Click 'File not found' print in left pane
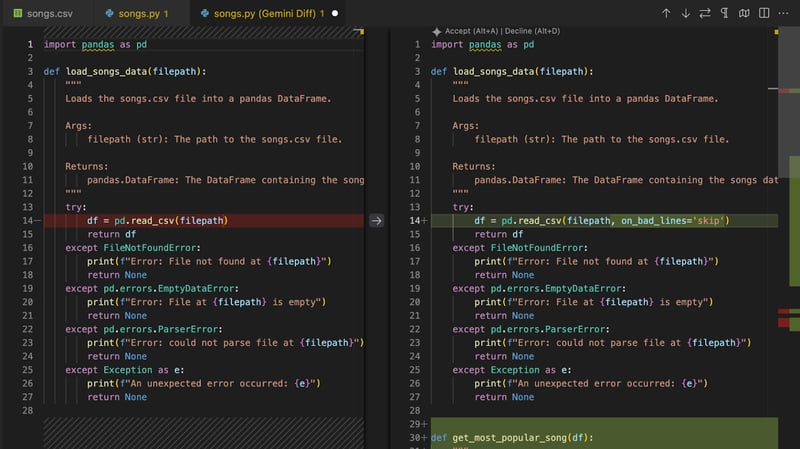800x449 pixels. click(209, 261)
